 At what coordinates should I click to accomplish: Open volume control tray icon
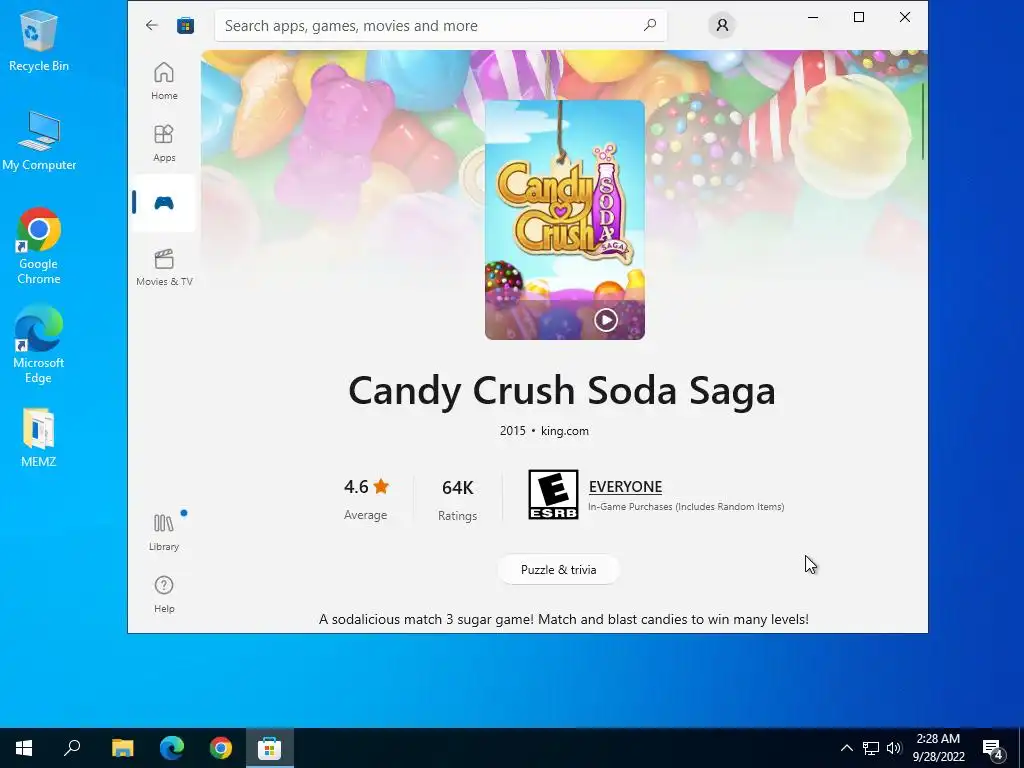pyautogui.click(x=894, y=748)
